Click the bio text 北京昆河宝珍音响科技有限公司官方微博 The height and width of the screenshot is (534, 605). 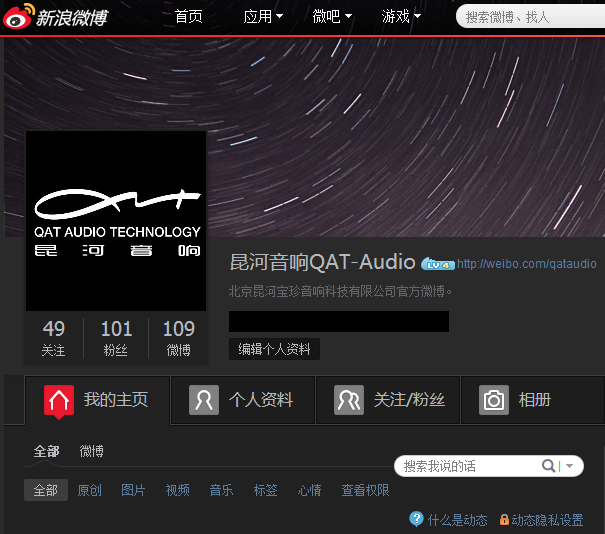point(340,291)
